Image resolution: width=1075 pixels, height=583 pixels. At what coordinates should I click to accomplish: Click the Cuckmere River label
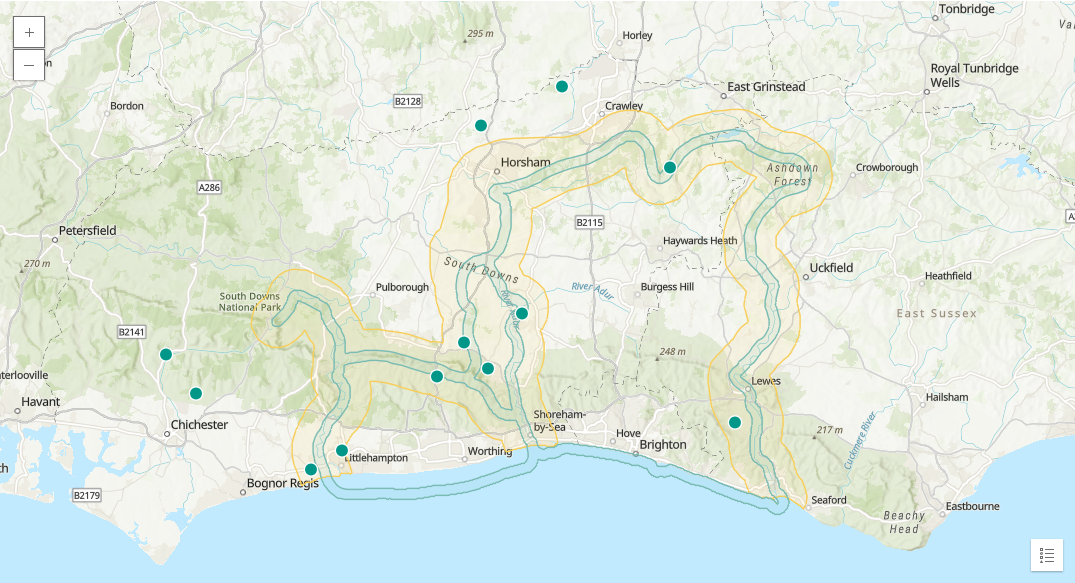click(860, 440)
